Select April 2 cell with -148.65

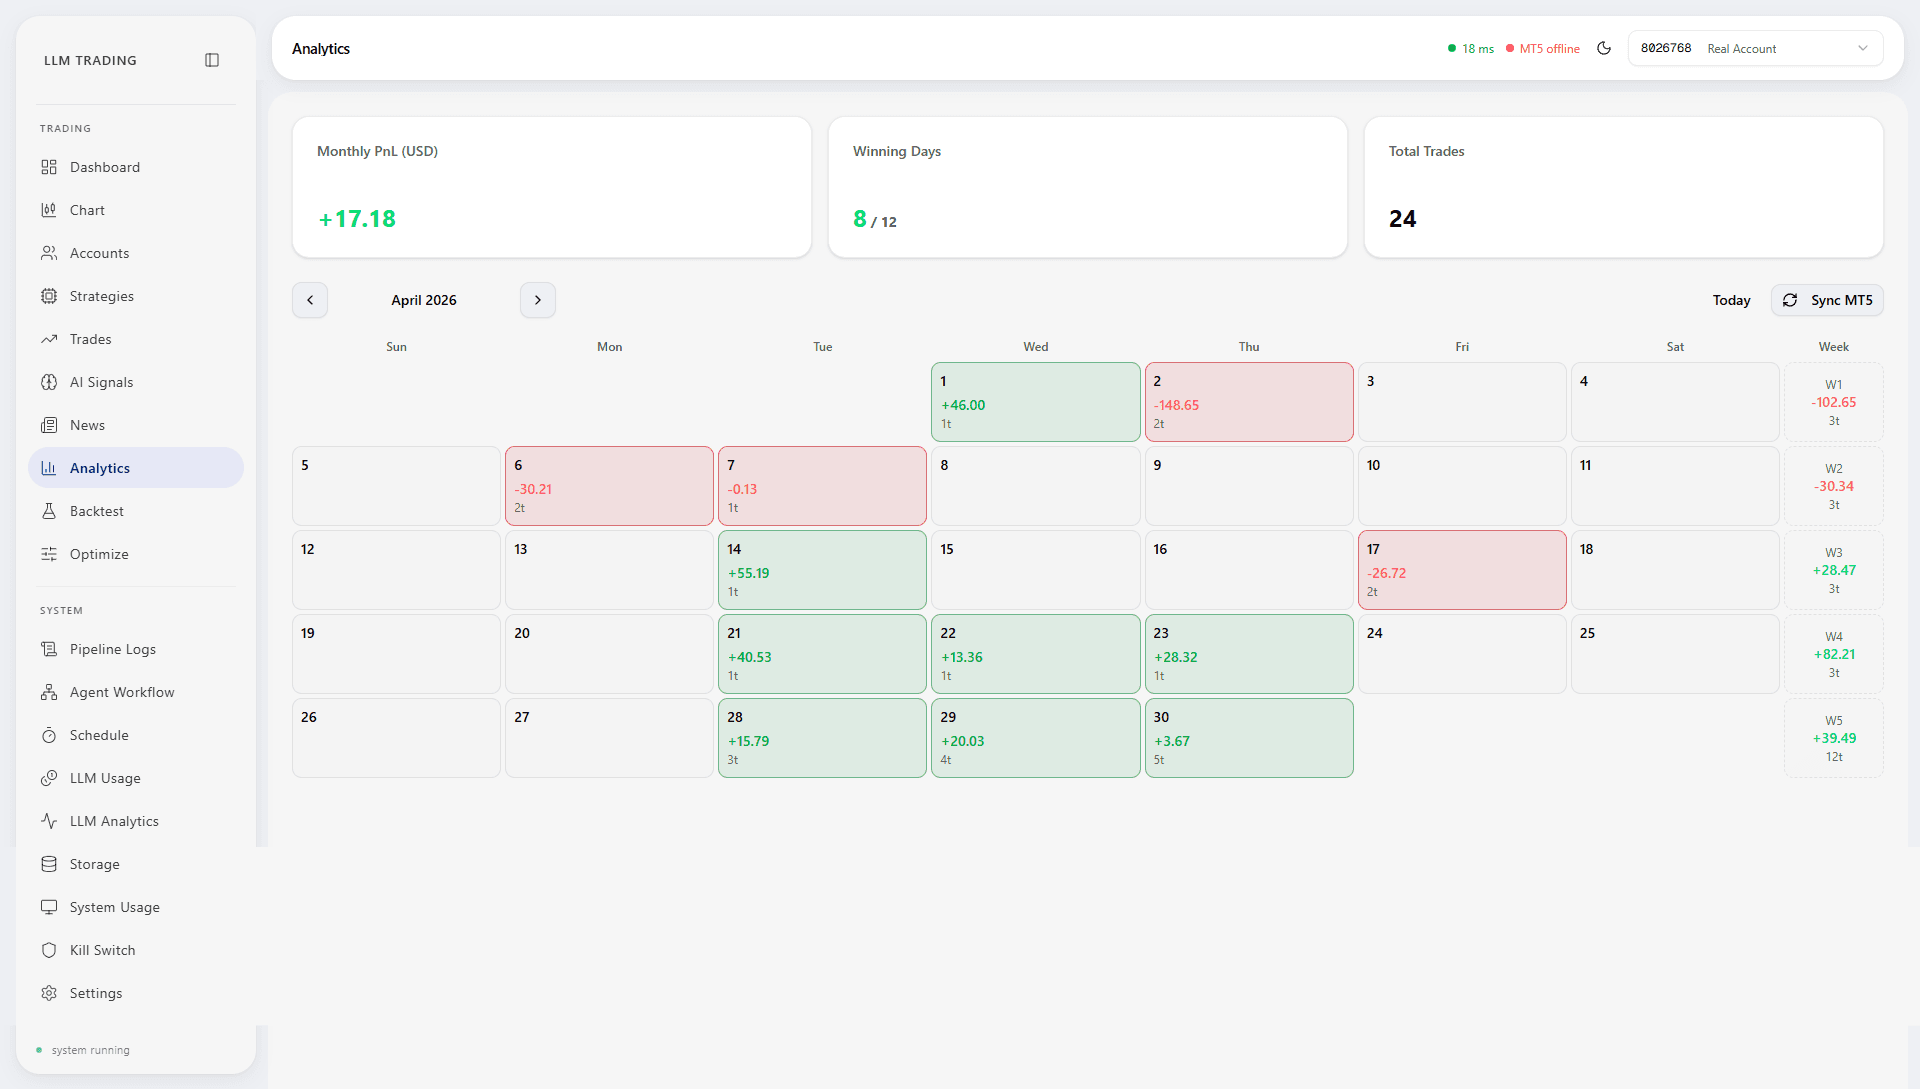[1249, 402]
